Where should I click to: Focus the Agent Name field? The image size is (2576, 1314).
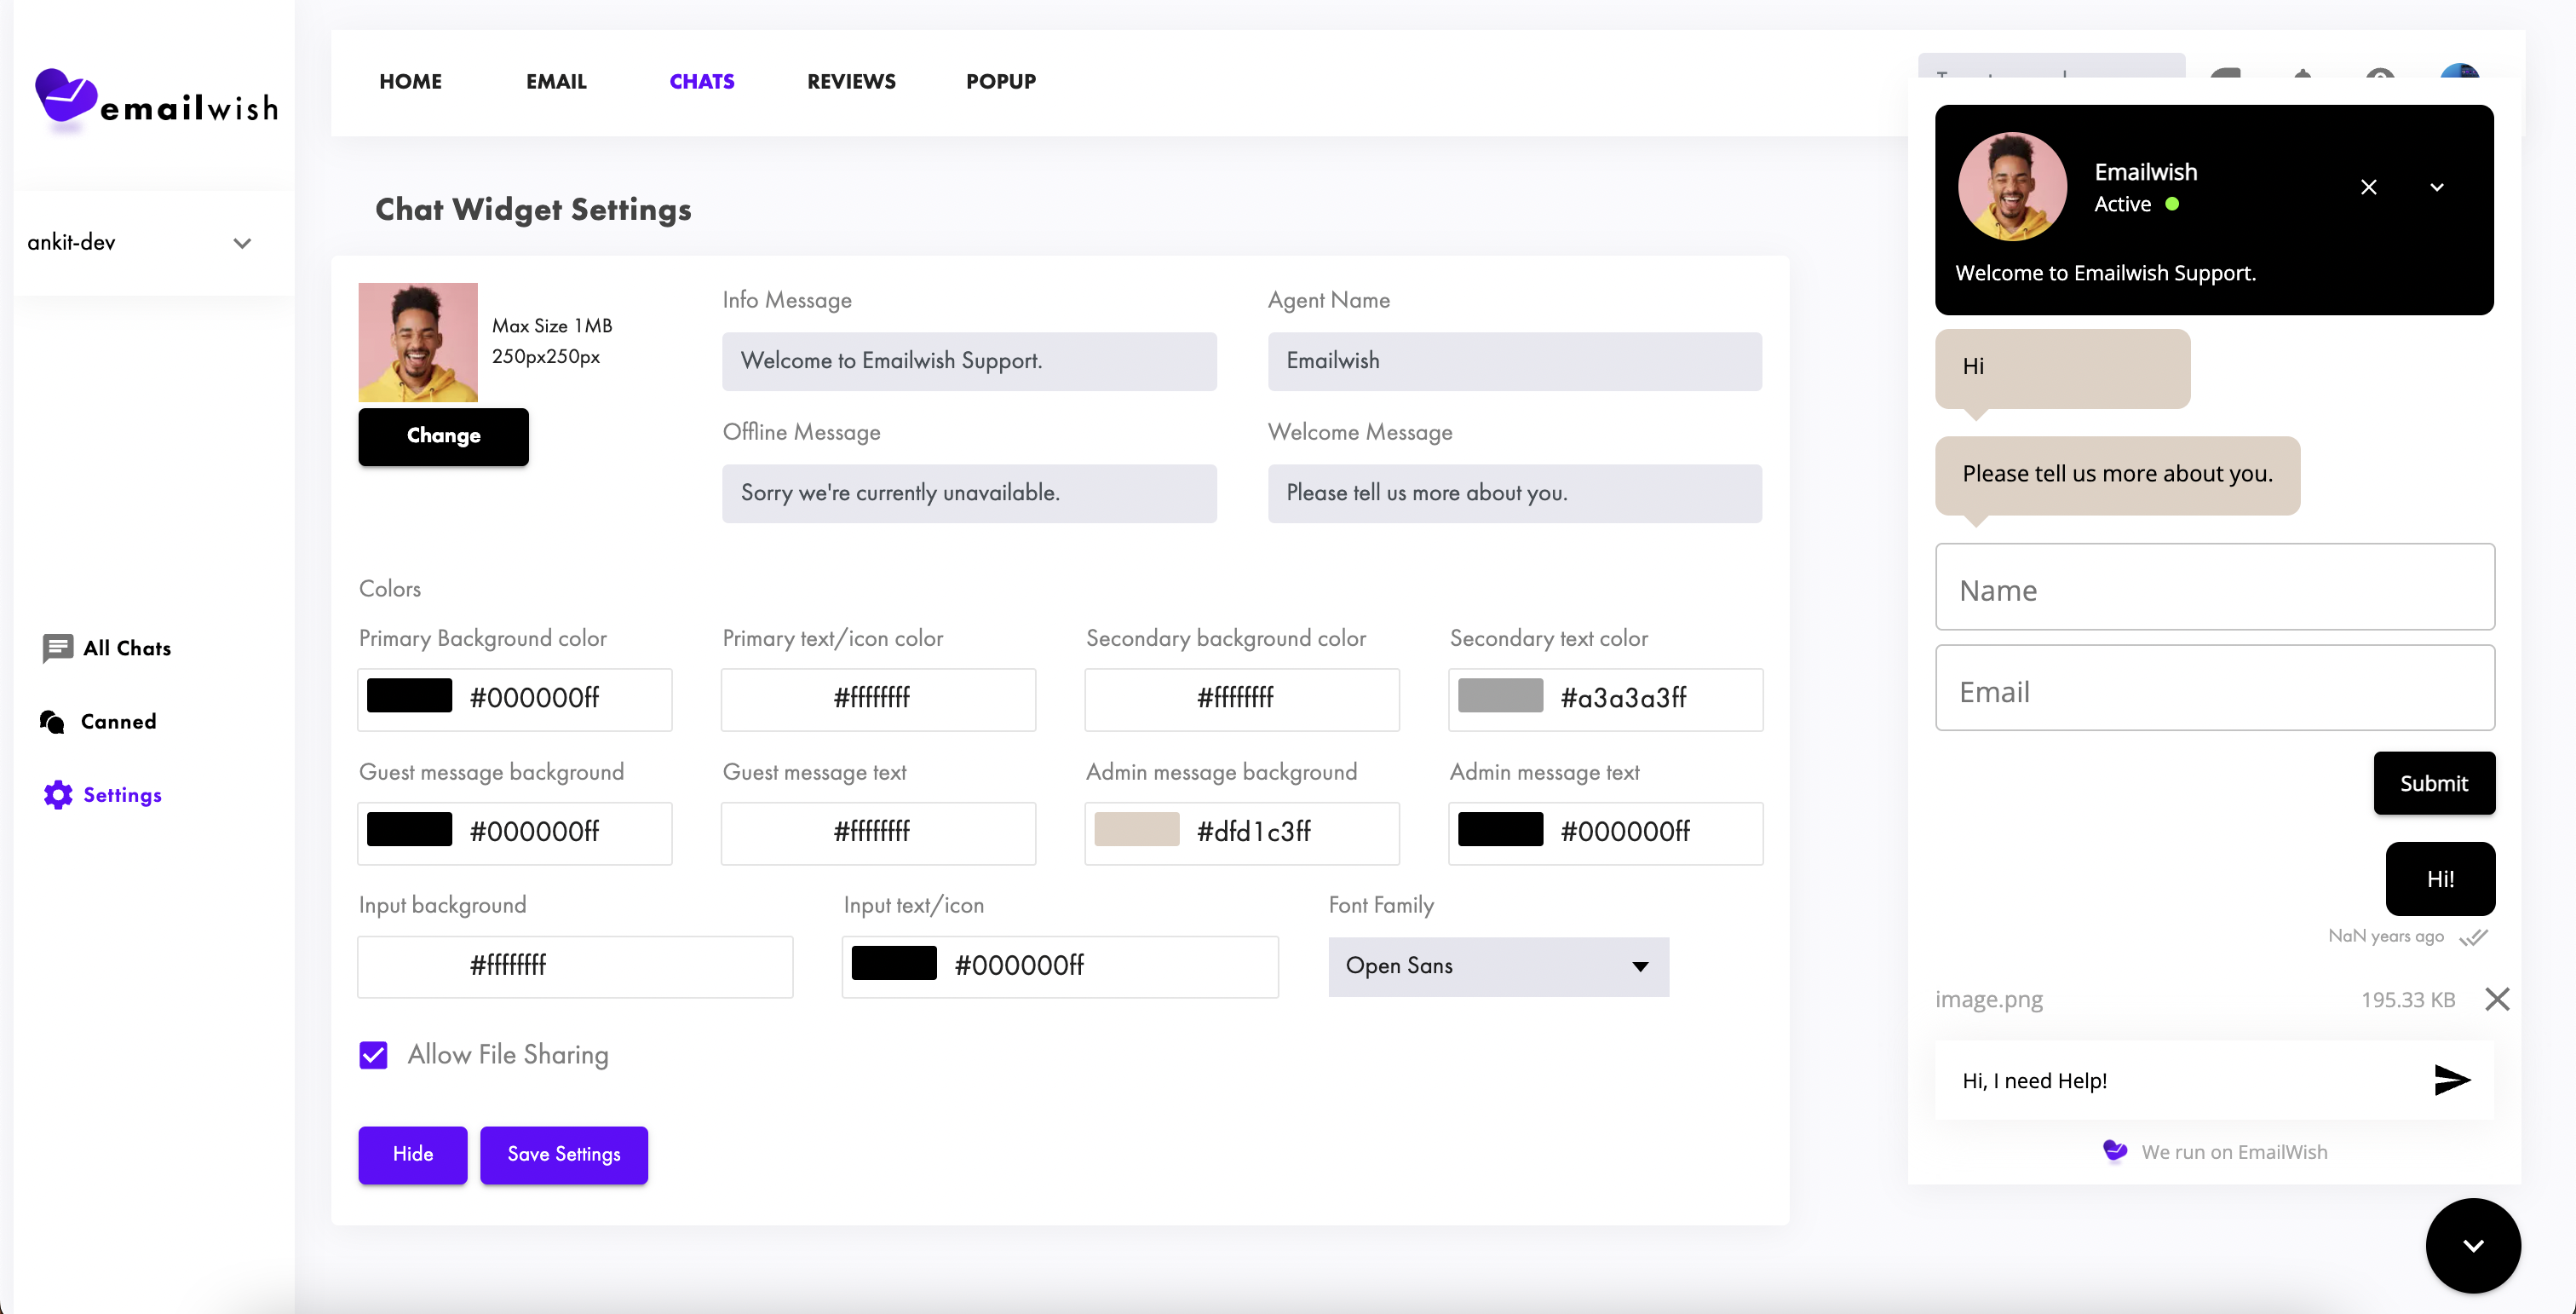click(1515, 361)
